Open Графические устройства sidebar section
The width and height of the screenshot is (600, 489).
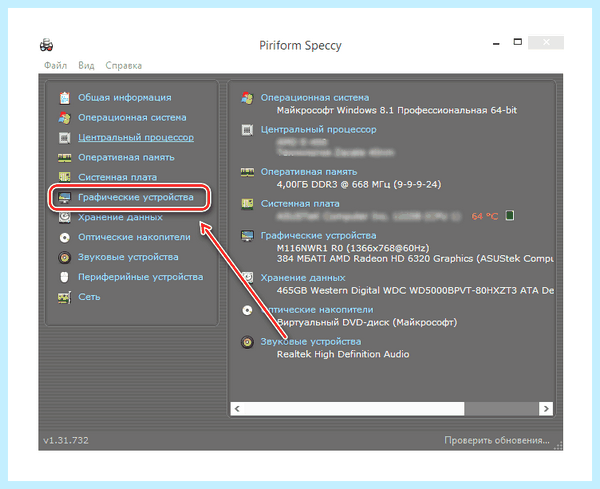tap(136, 197)
